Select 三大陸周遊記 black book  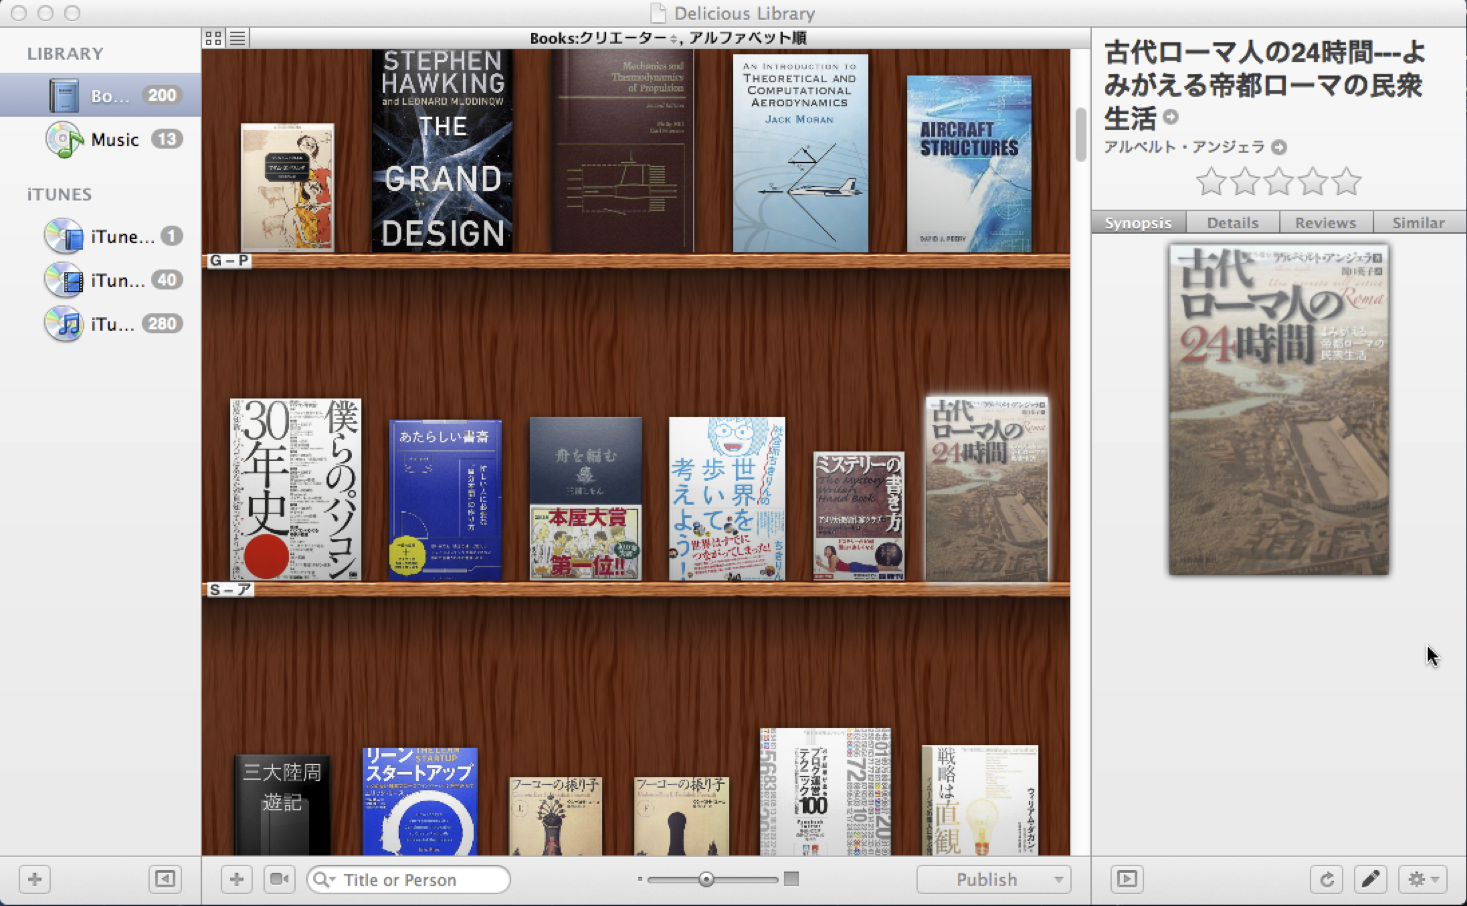pyautogui.click(x=282, y=805)
